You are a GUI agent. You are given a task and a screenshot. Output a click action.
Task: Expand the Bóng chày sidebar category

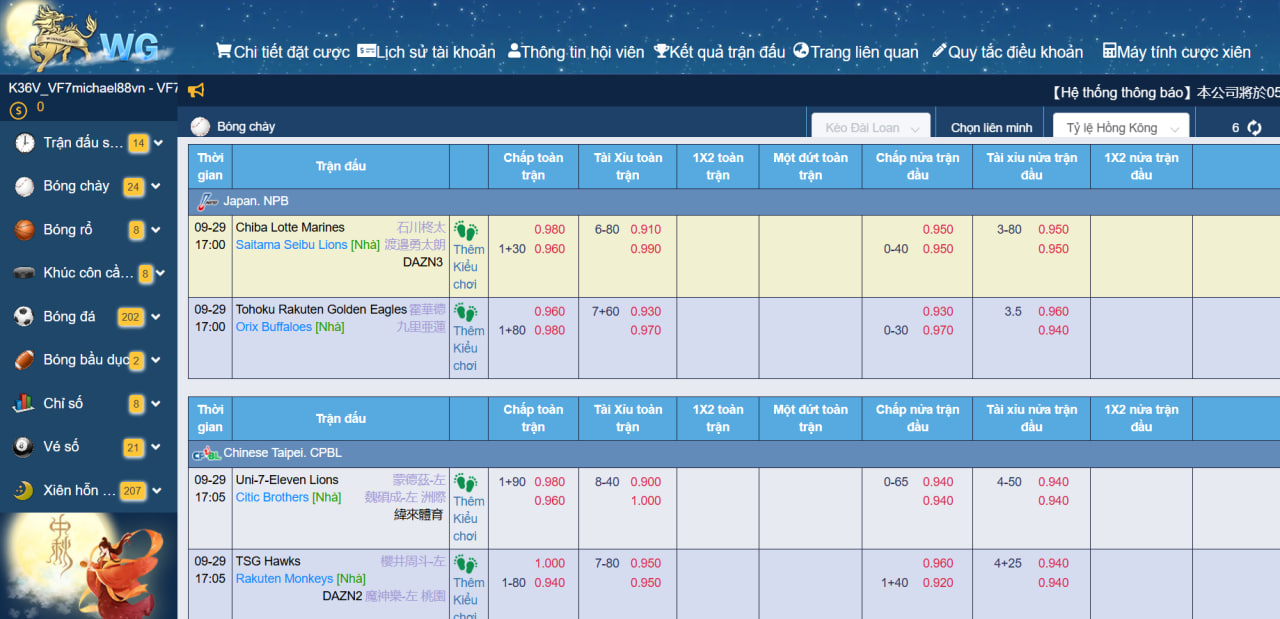point(156,187)
